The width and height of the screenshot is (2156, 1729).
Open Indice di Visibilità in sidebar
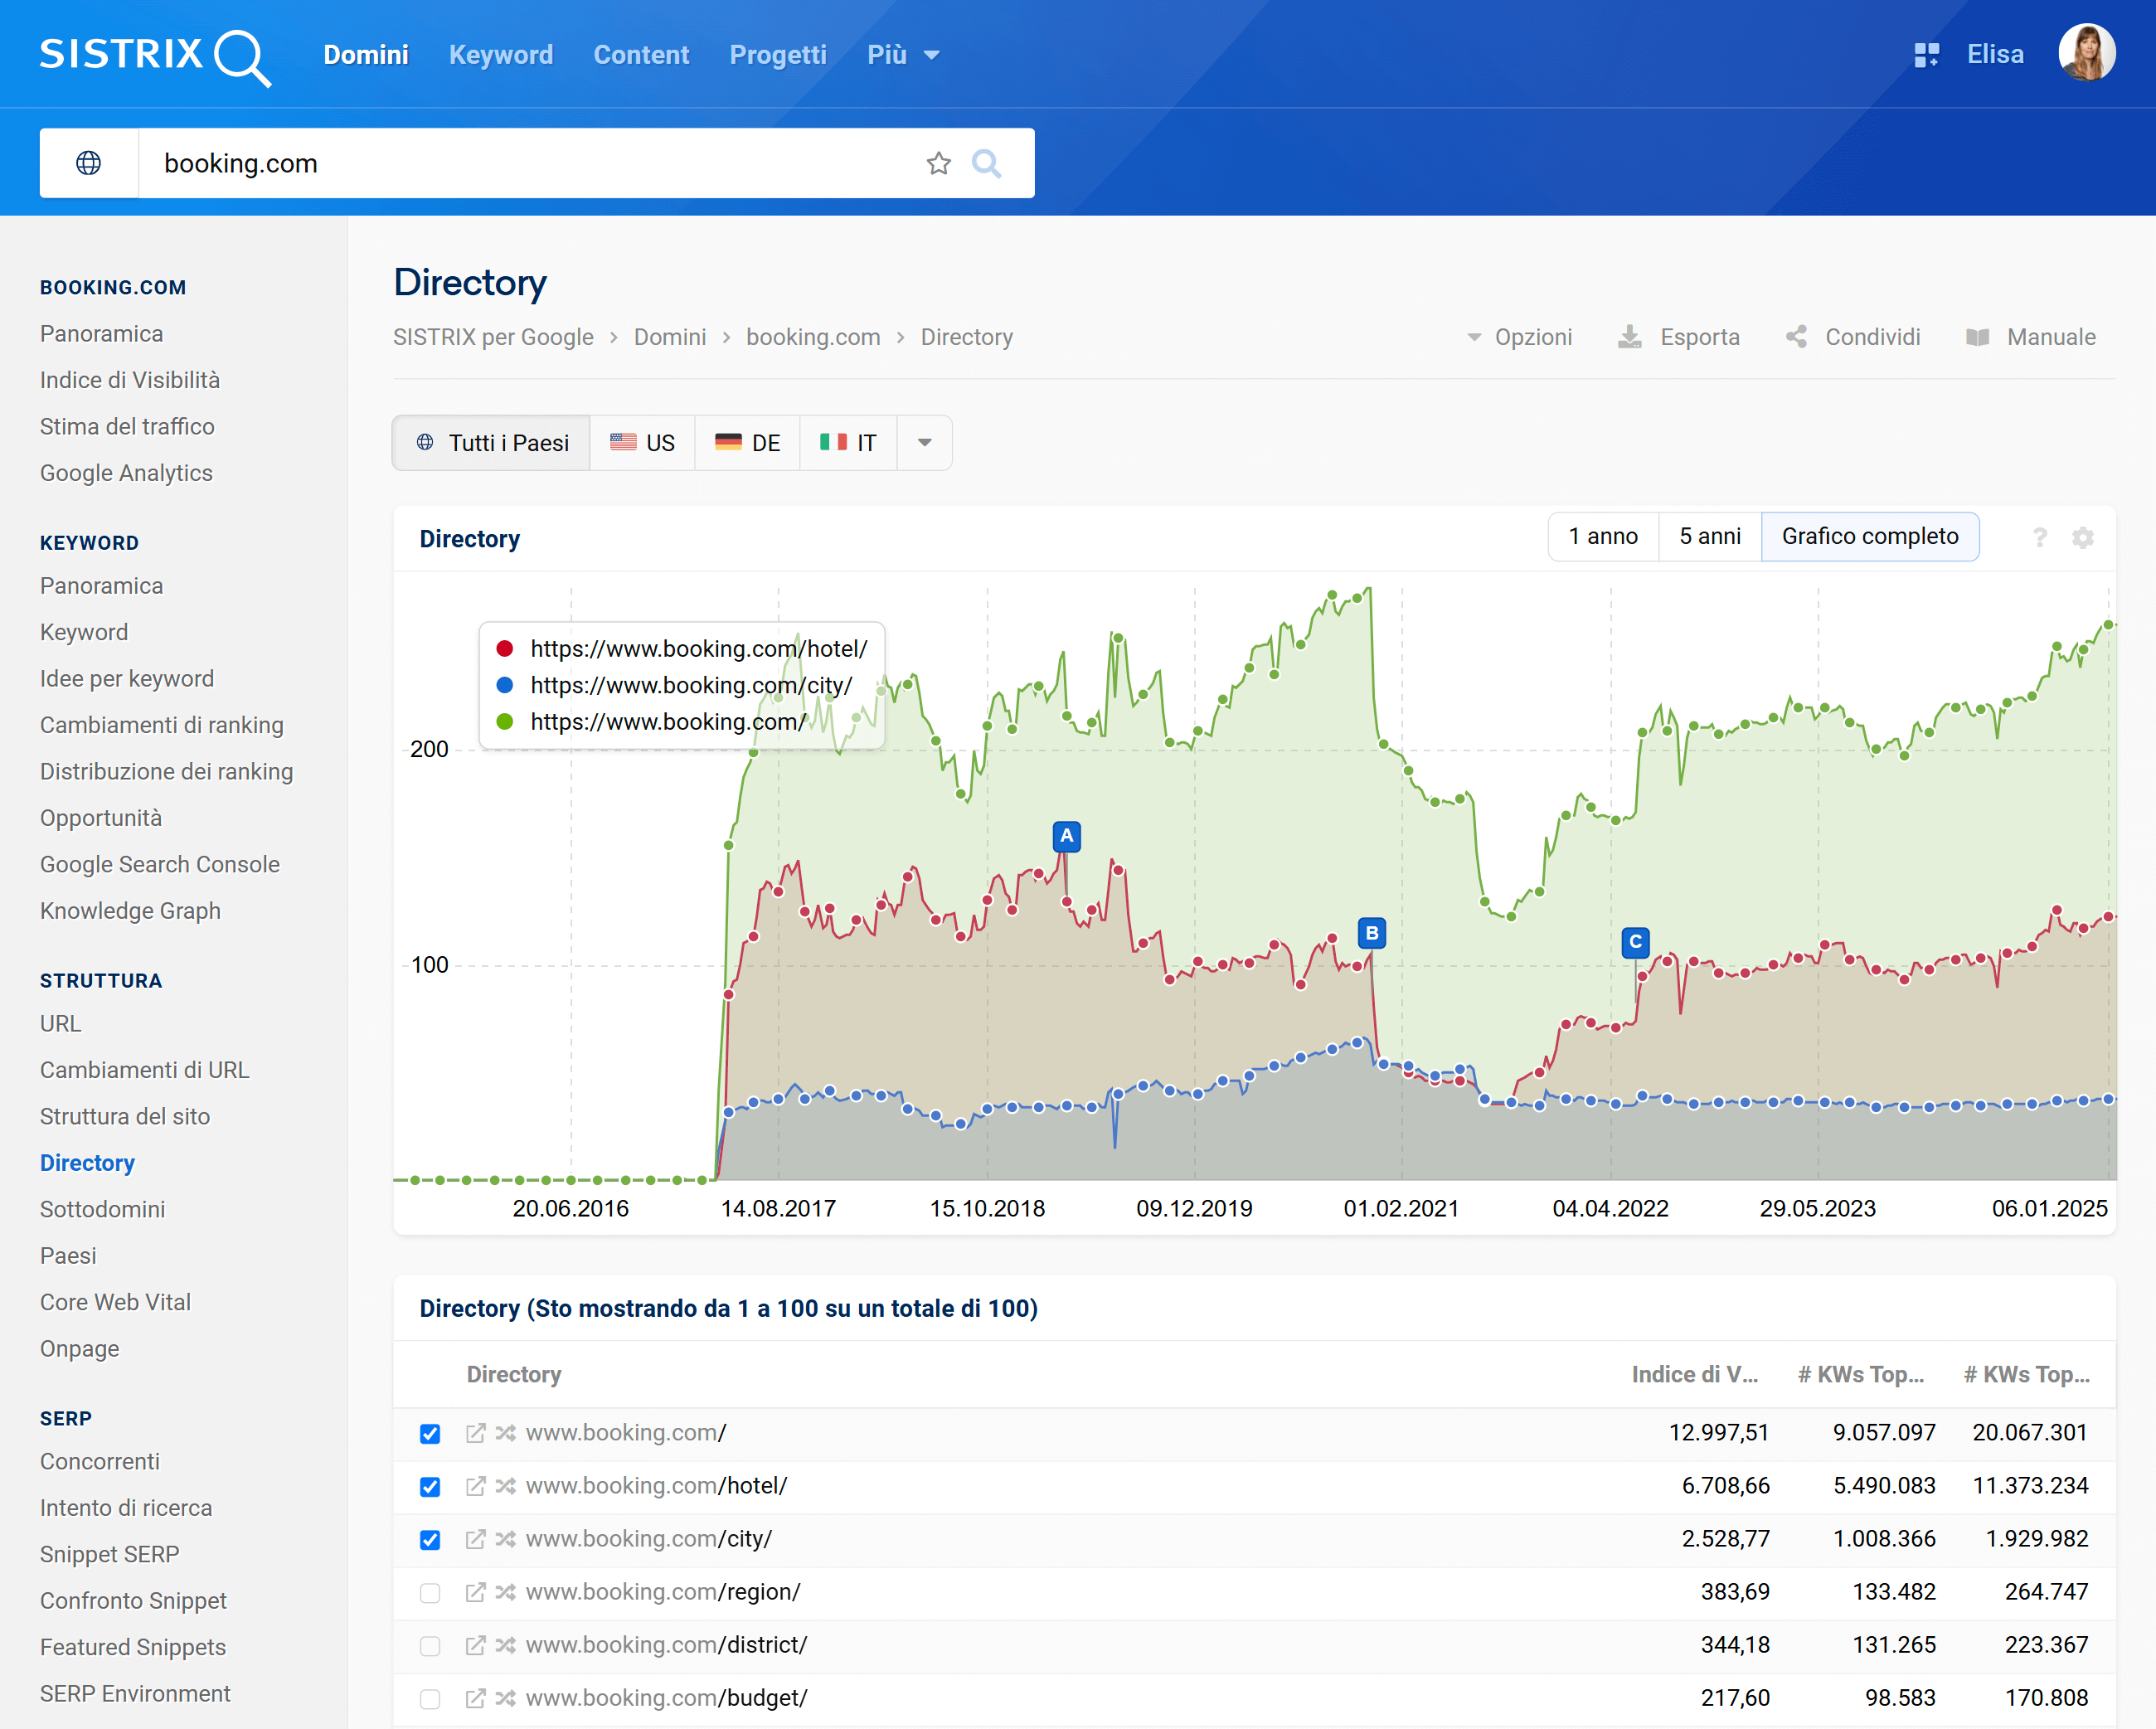click(x=130, y=380)
